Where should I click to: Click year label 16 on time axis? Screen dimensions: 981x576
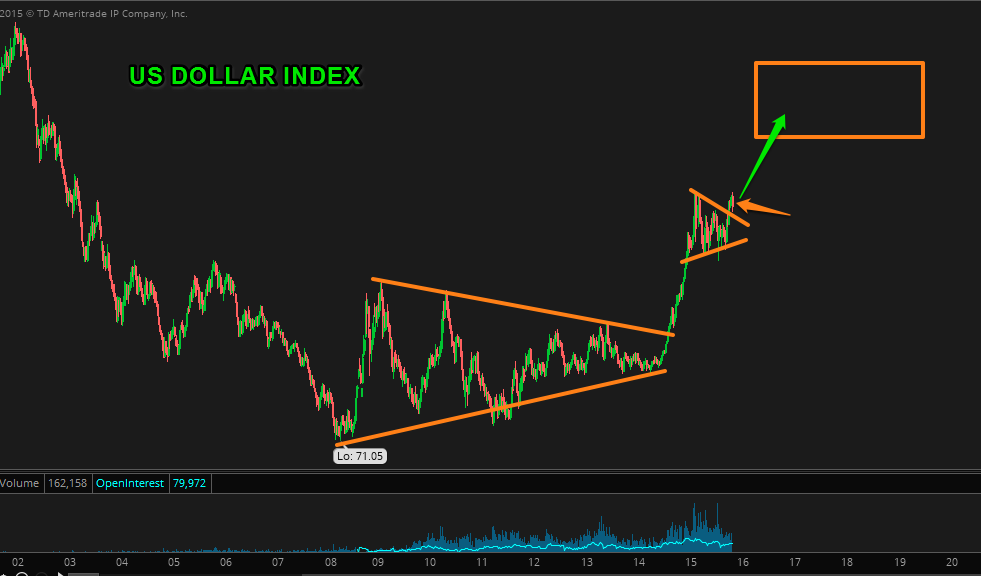coord(743,562)
